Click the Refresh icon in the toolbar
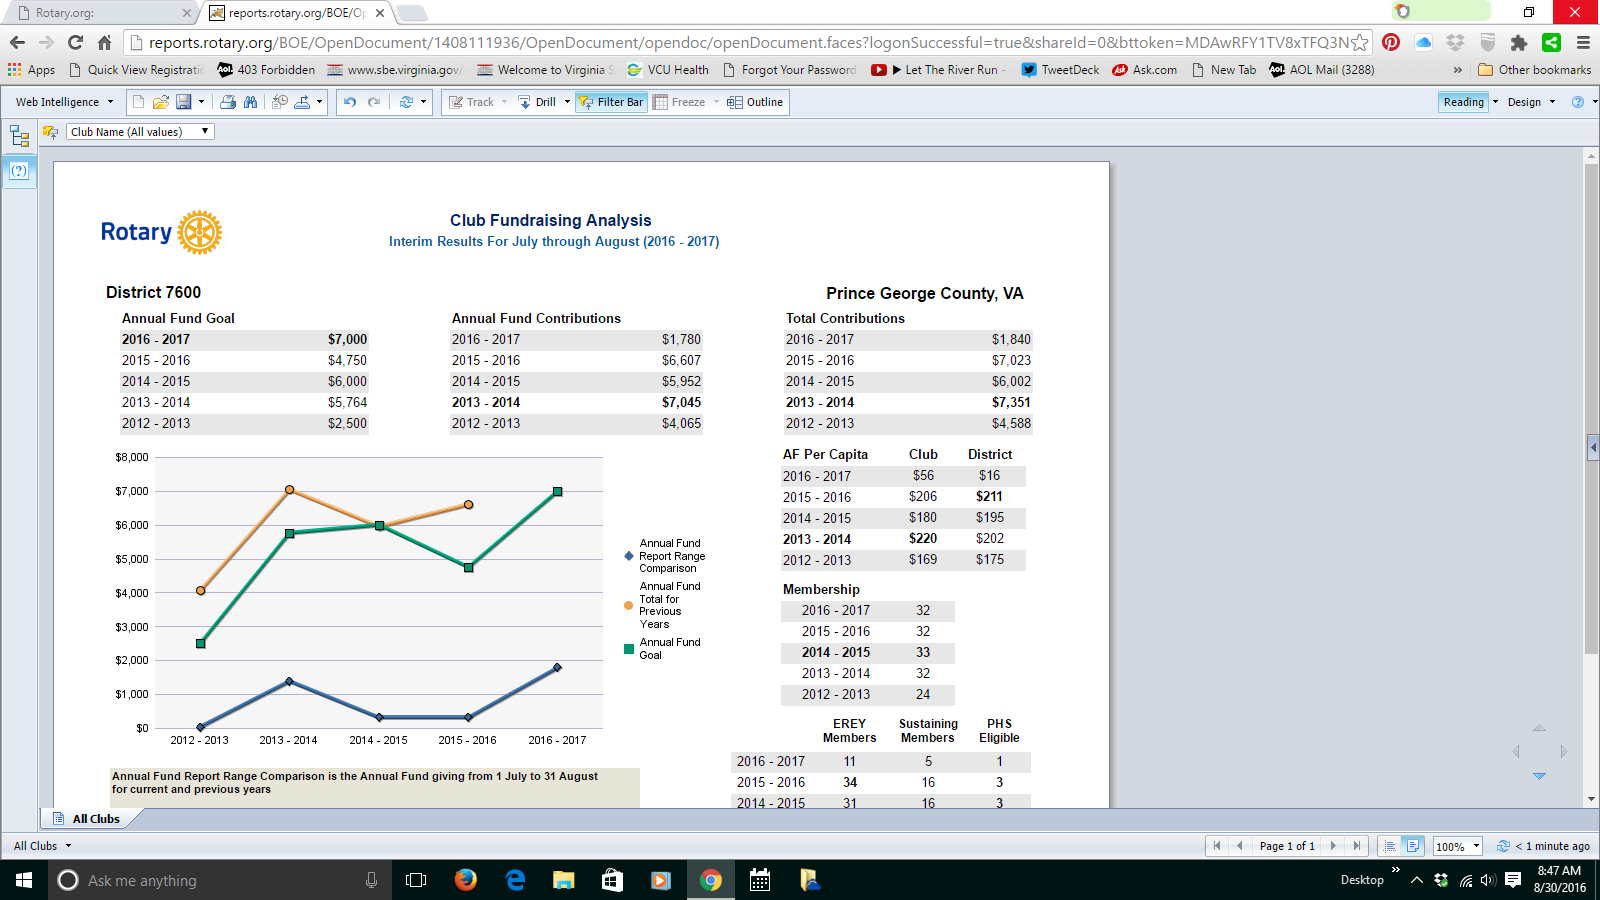Image resolution: width=1600 pixels, height=900 pixels. (406, 102)
